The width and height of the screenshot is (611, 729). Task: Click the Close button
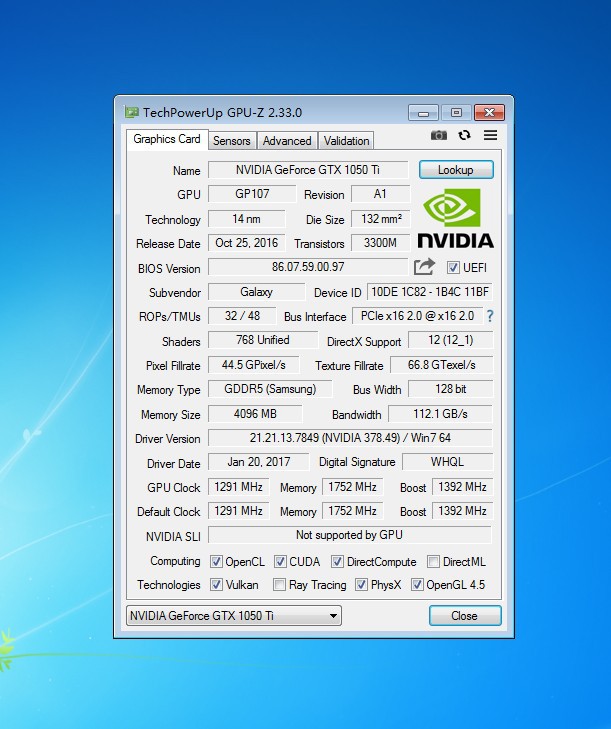(x=465, y=616)
